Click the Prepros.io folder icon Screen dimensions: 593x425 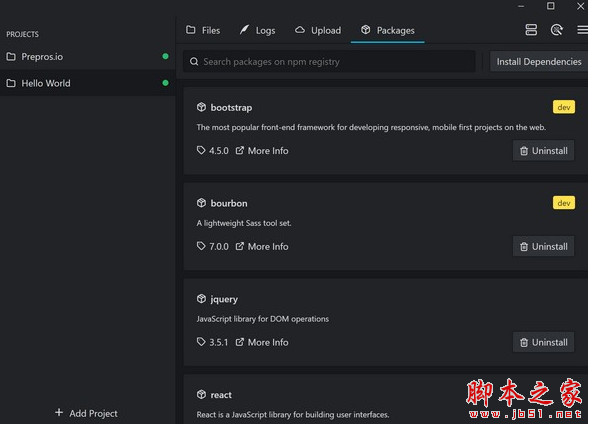[11, 57]
